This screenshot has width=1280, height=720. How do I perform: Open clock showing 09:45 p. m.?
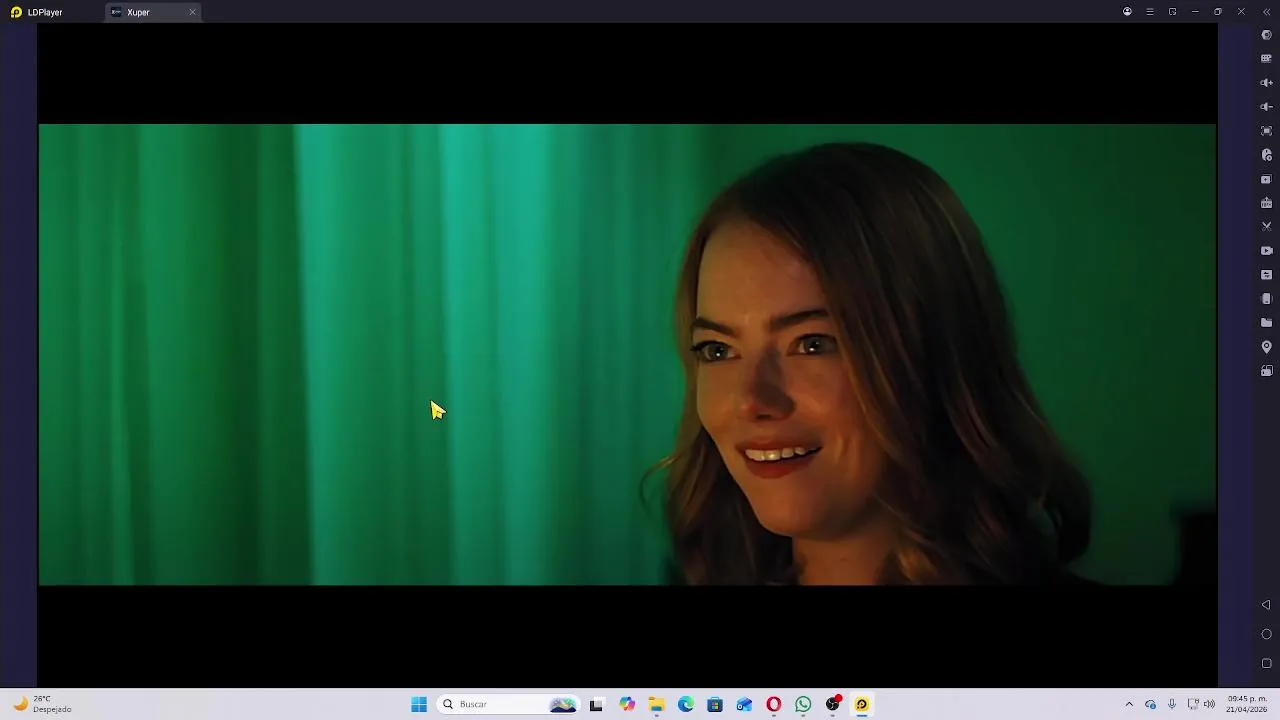[1247, 704]
